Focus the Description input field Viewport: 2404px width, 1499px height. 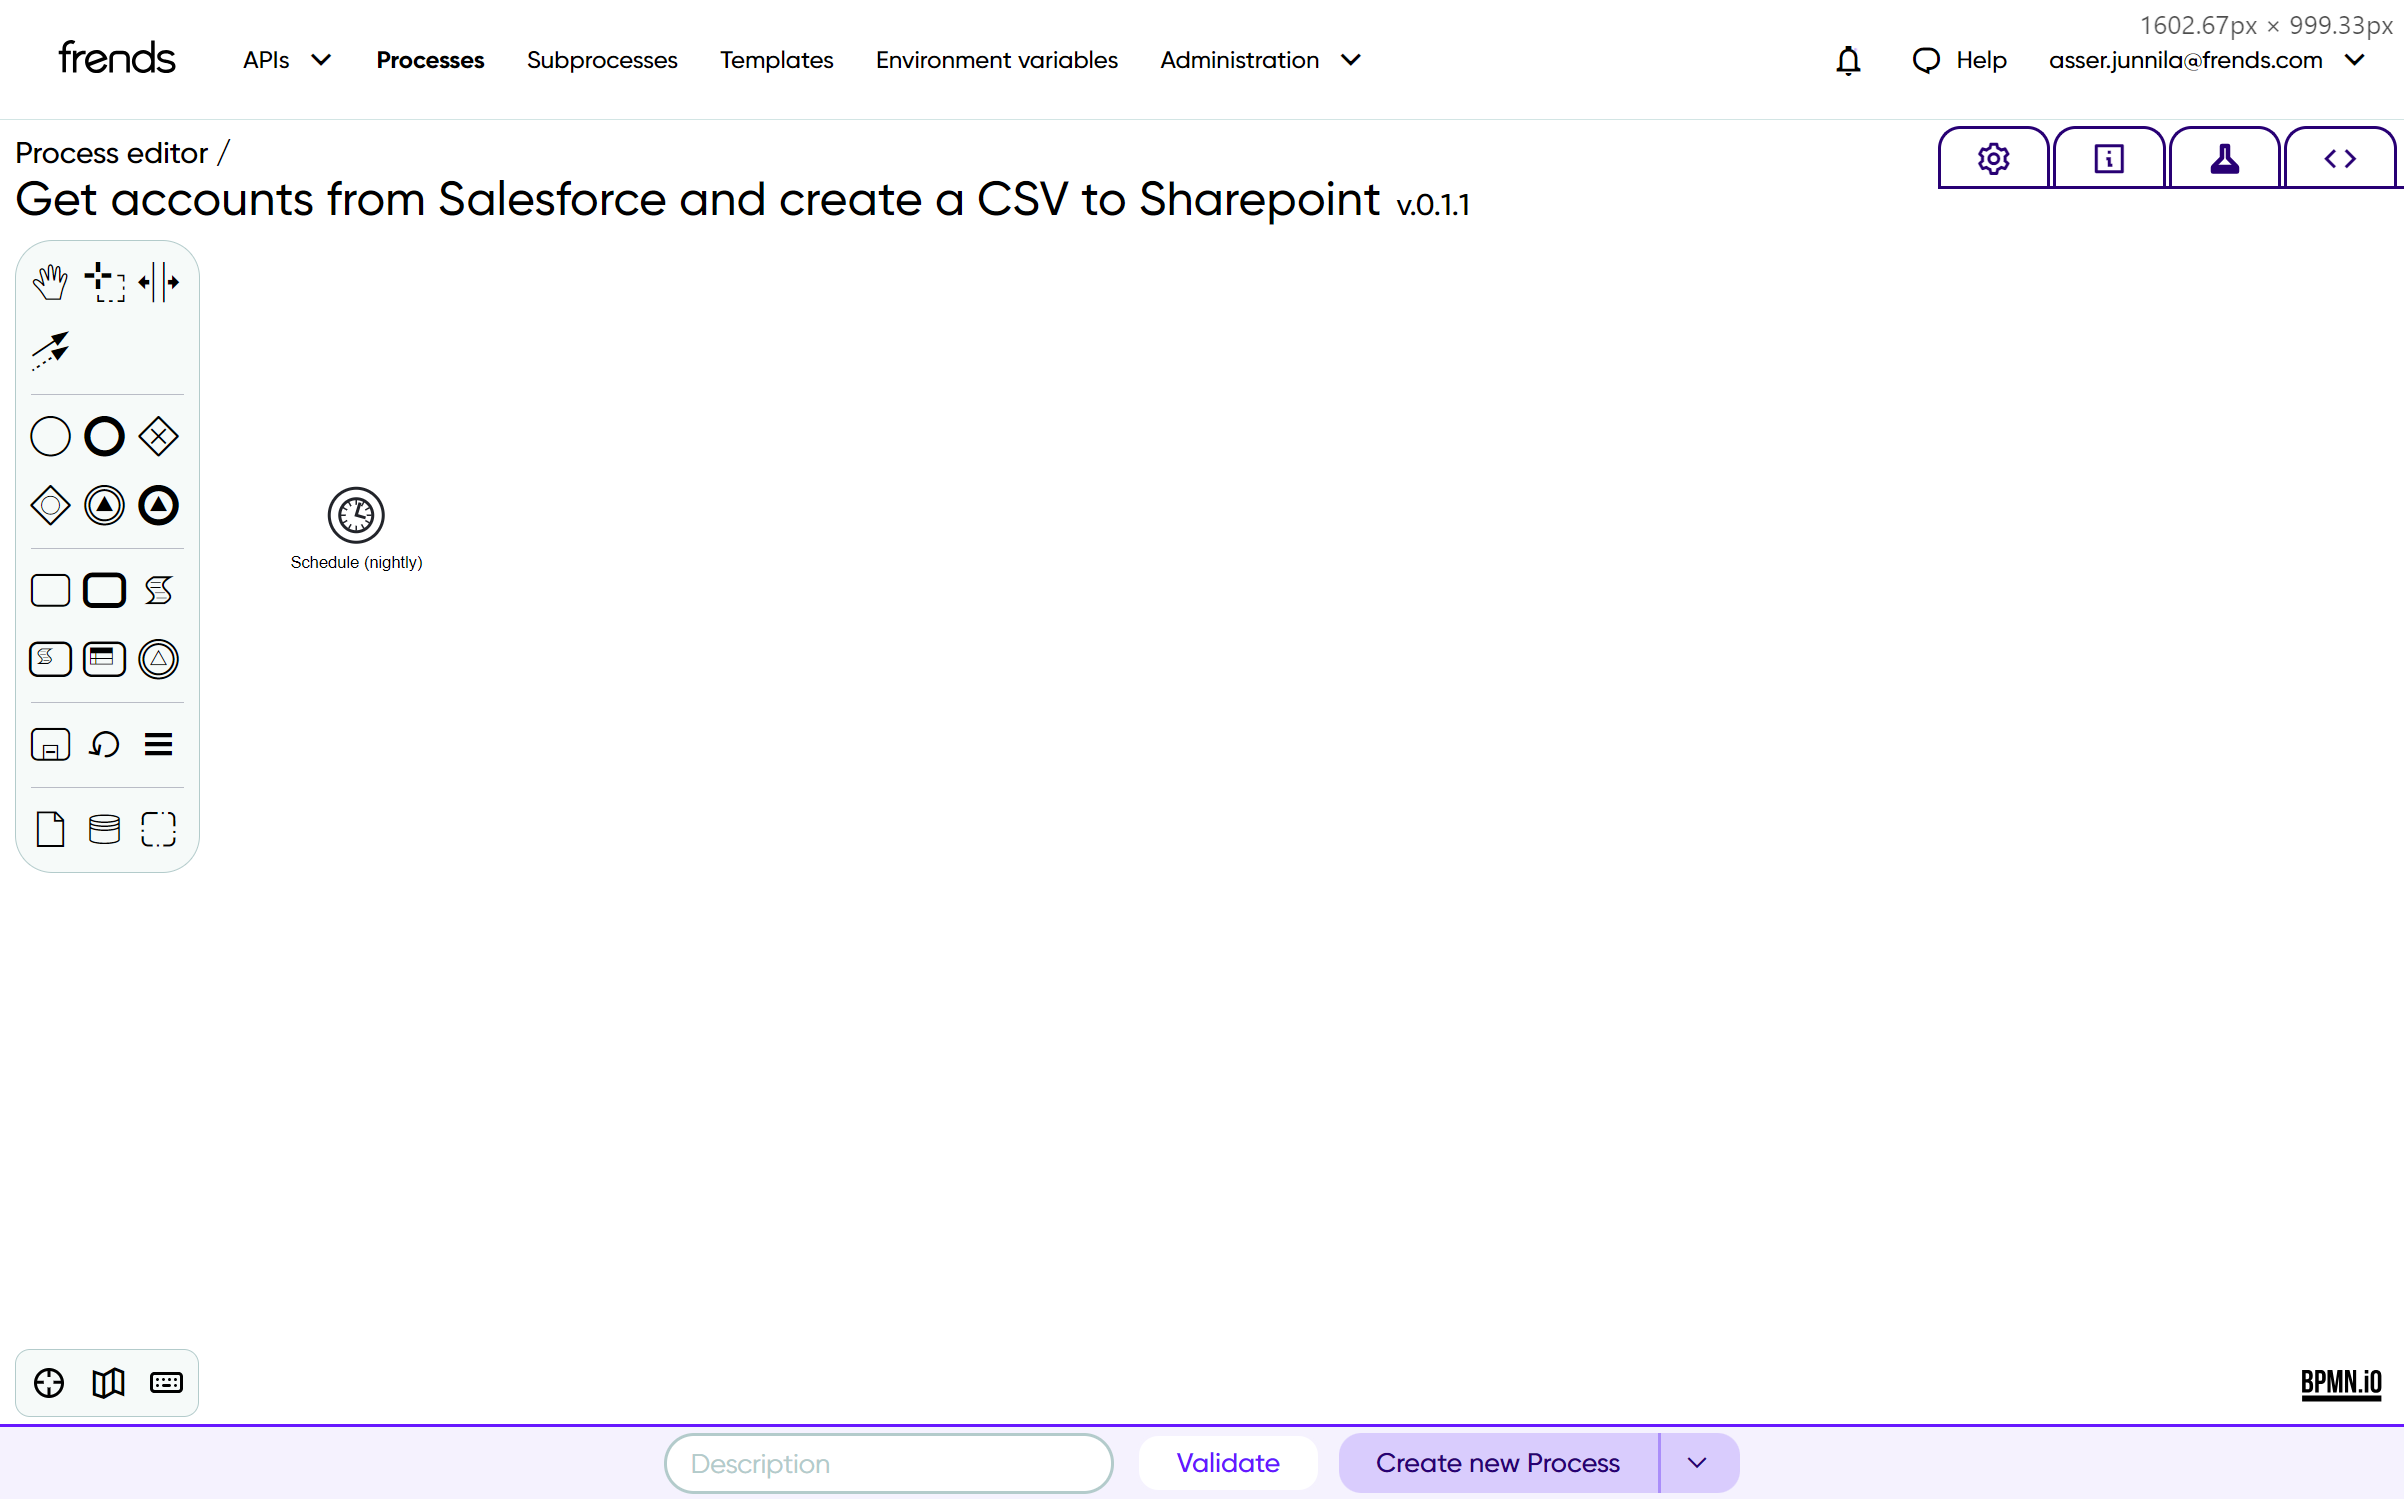(x=888, y=1463)
